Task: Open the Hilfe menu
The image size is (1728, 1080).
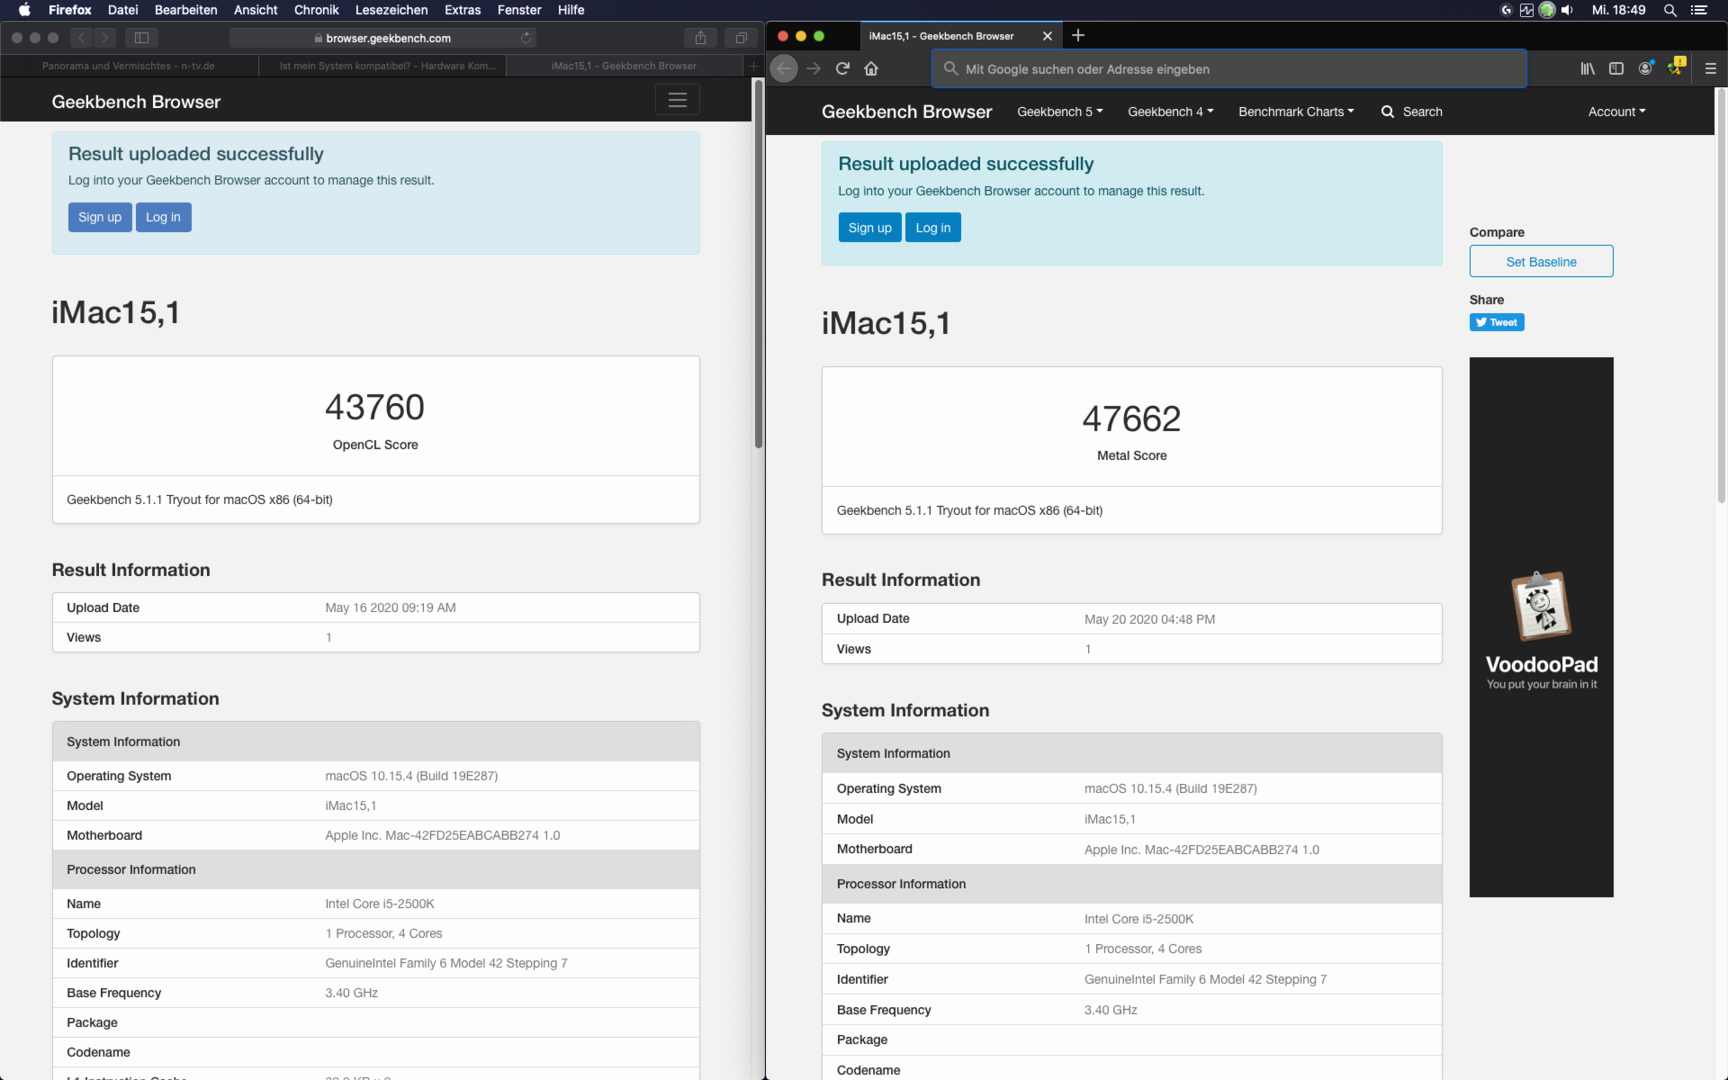Action: point(571,10)
